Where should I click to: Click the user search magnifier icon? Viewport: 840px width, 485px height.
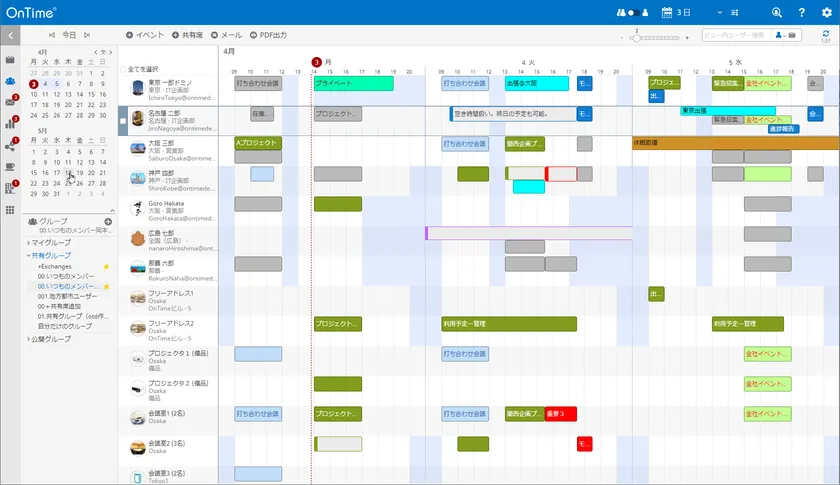coord(776,12)
